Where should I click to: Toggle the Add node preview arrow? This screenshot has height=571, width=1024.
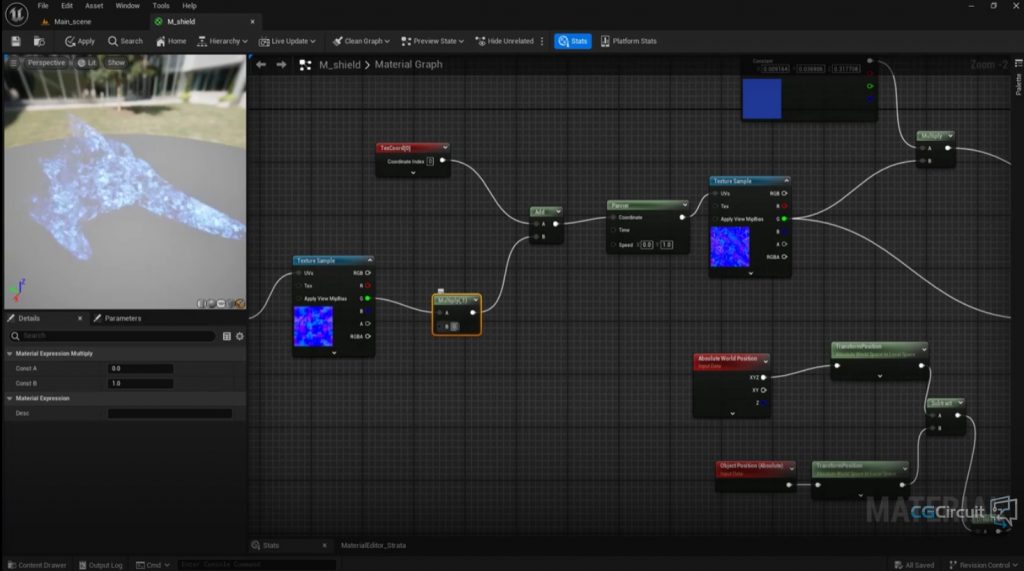click(x=558, y=212)
